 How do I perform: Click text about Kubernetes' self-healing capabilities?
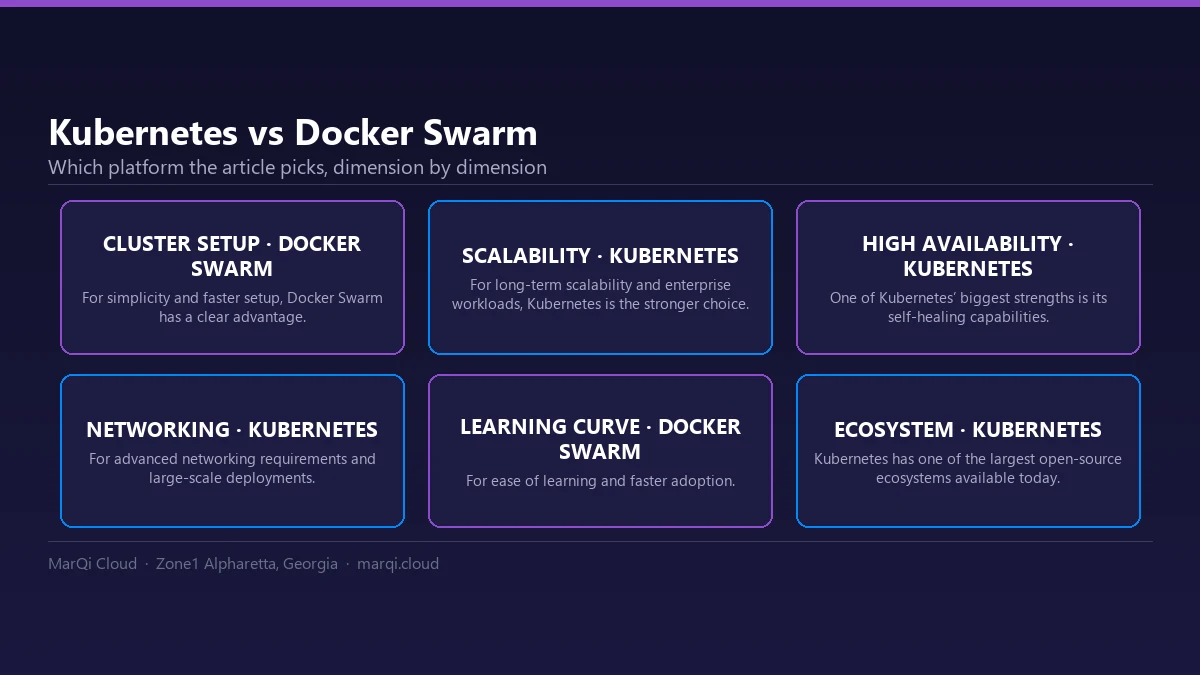[968, 307]
